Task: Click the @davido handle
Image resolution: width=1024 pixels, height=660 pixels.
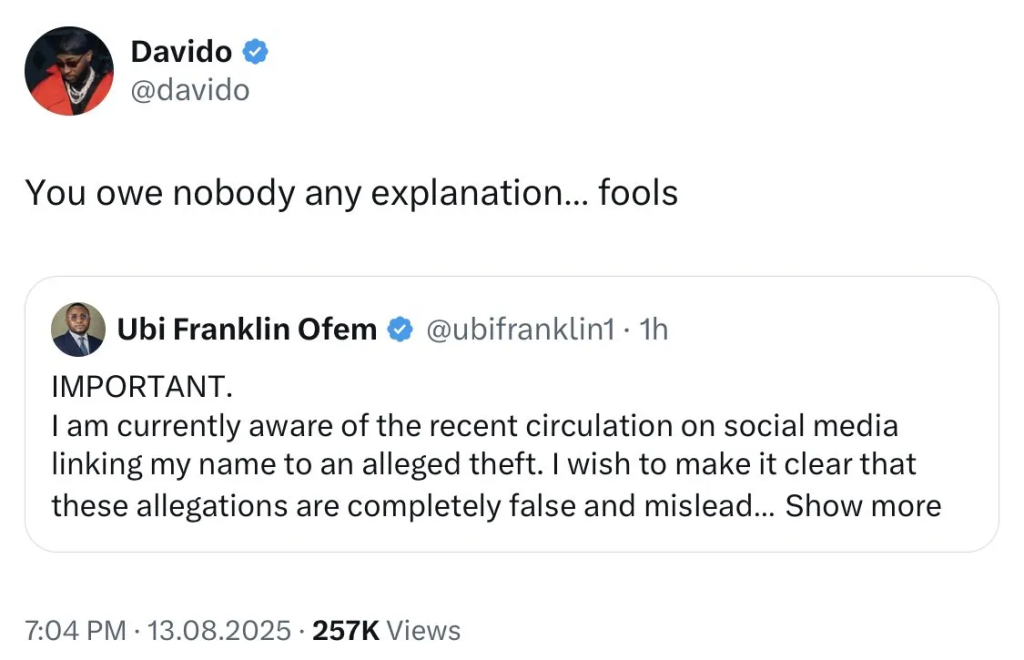Action: pos(190,90)
